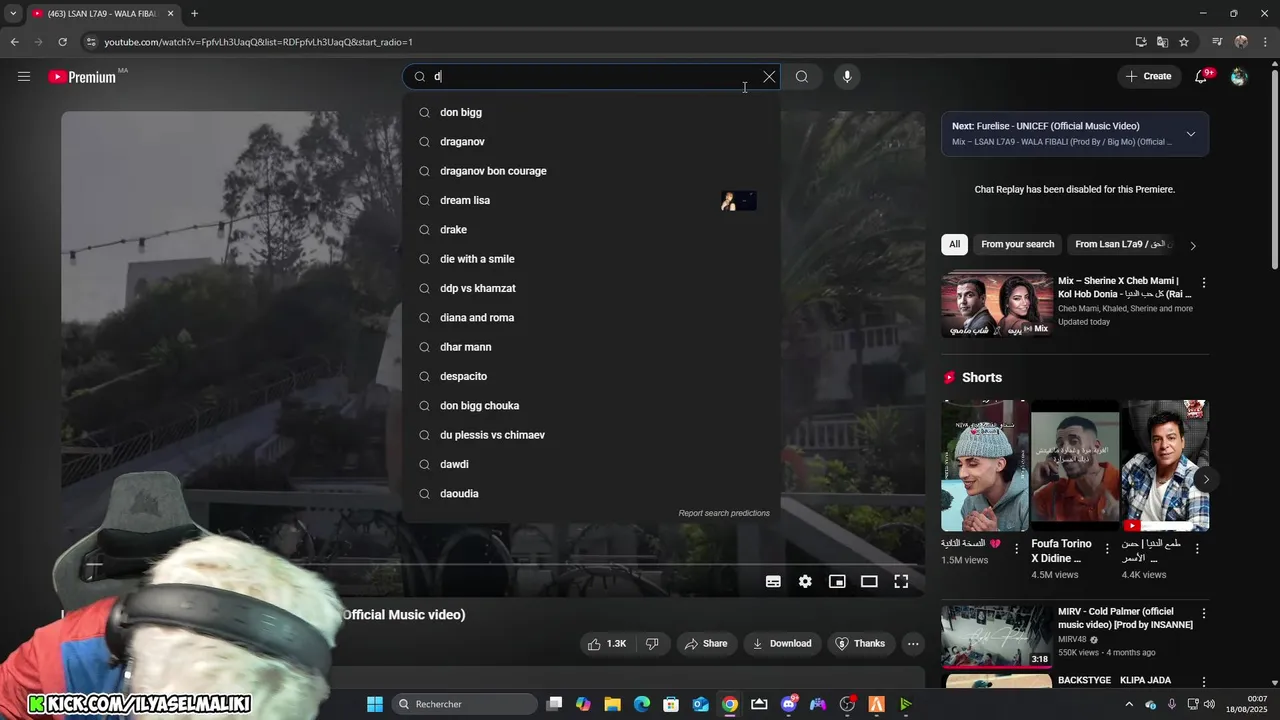Like the video with 1.3K likes
Image resolution: width=1280 pixels, height=720 pixels.
[607, 644]
